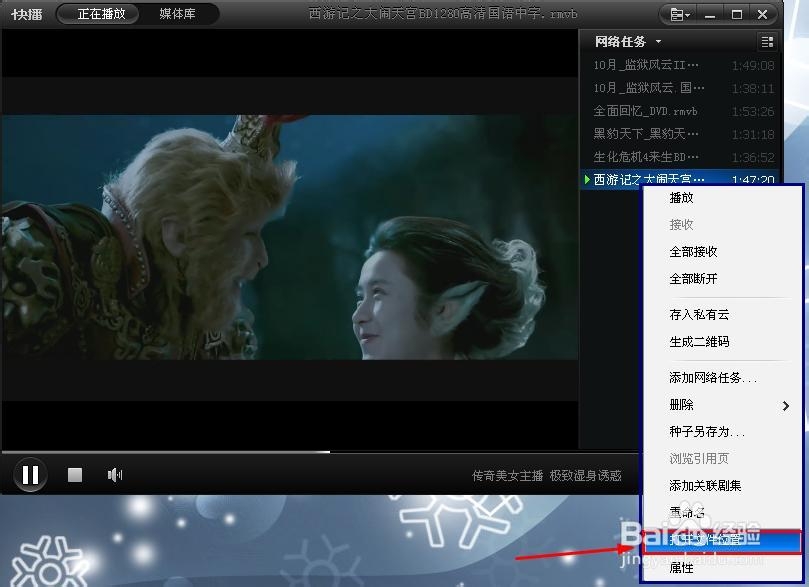809x587 pixels.
Task: Open the 传奇美女主播 ad link
Action: point(507,475)
